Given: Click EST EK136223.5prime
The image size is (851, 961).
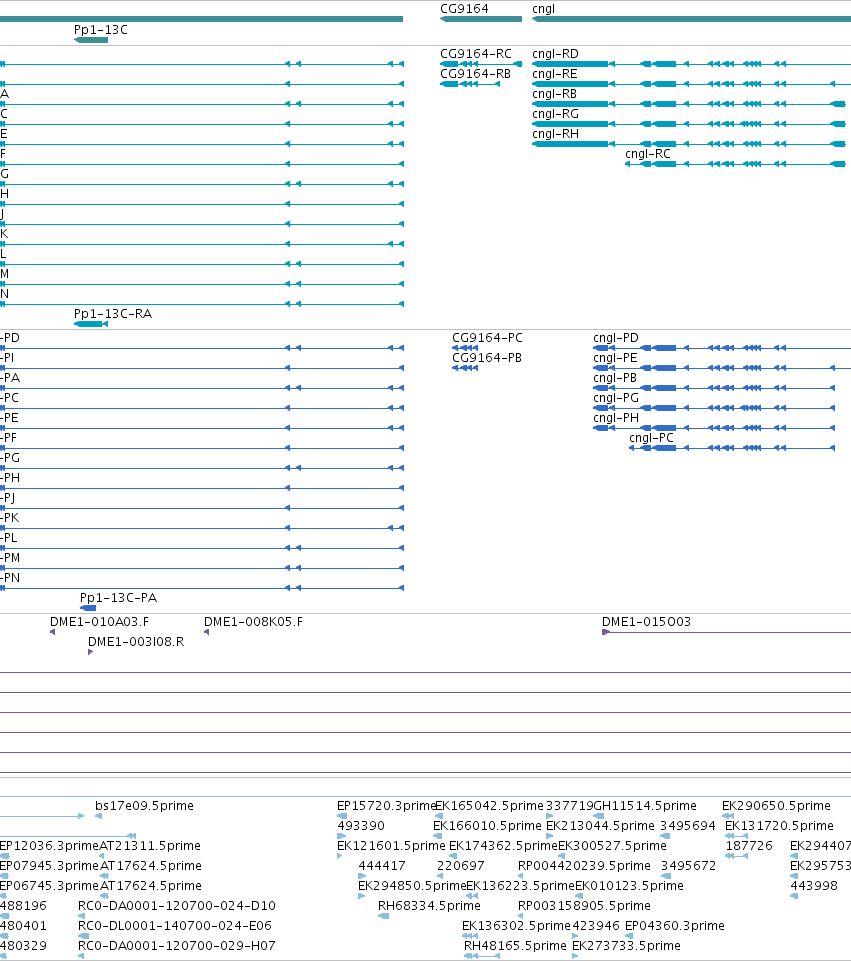Looking at the screenshot, I should click(521, 886).
